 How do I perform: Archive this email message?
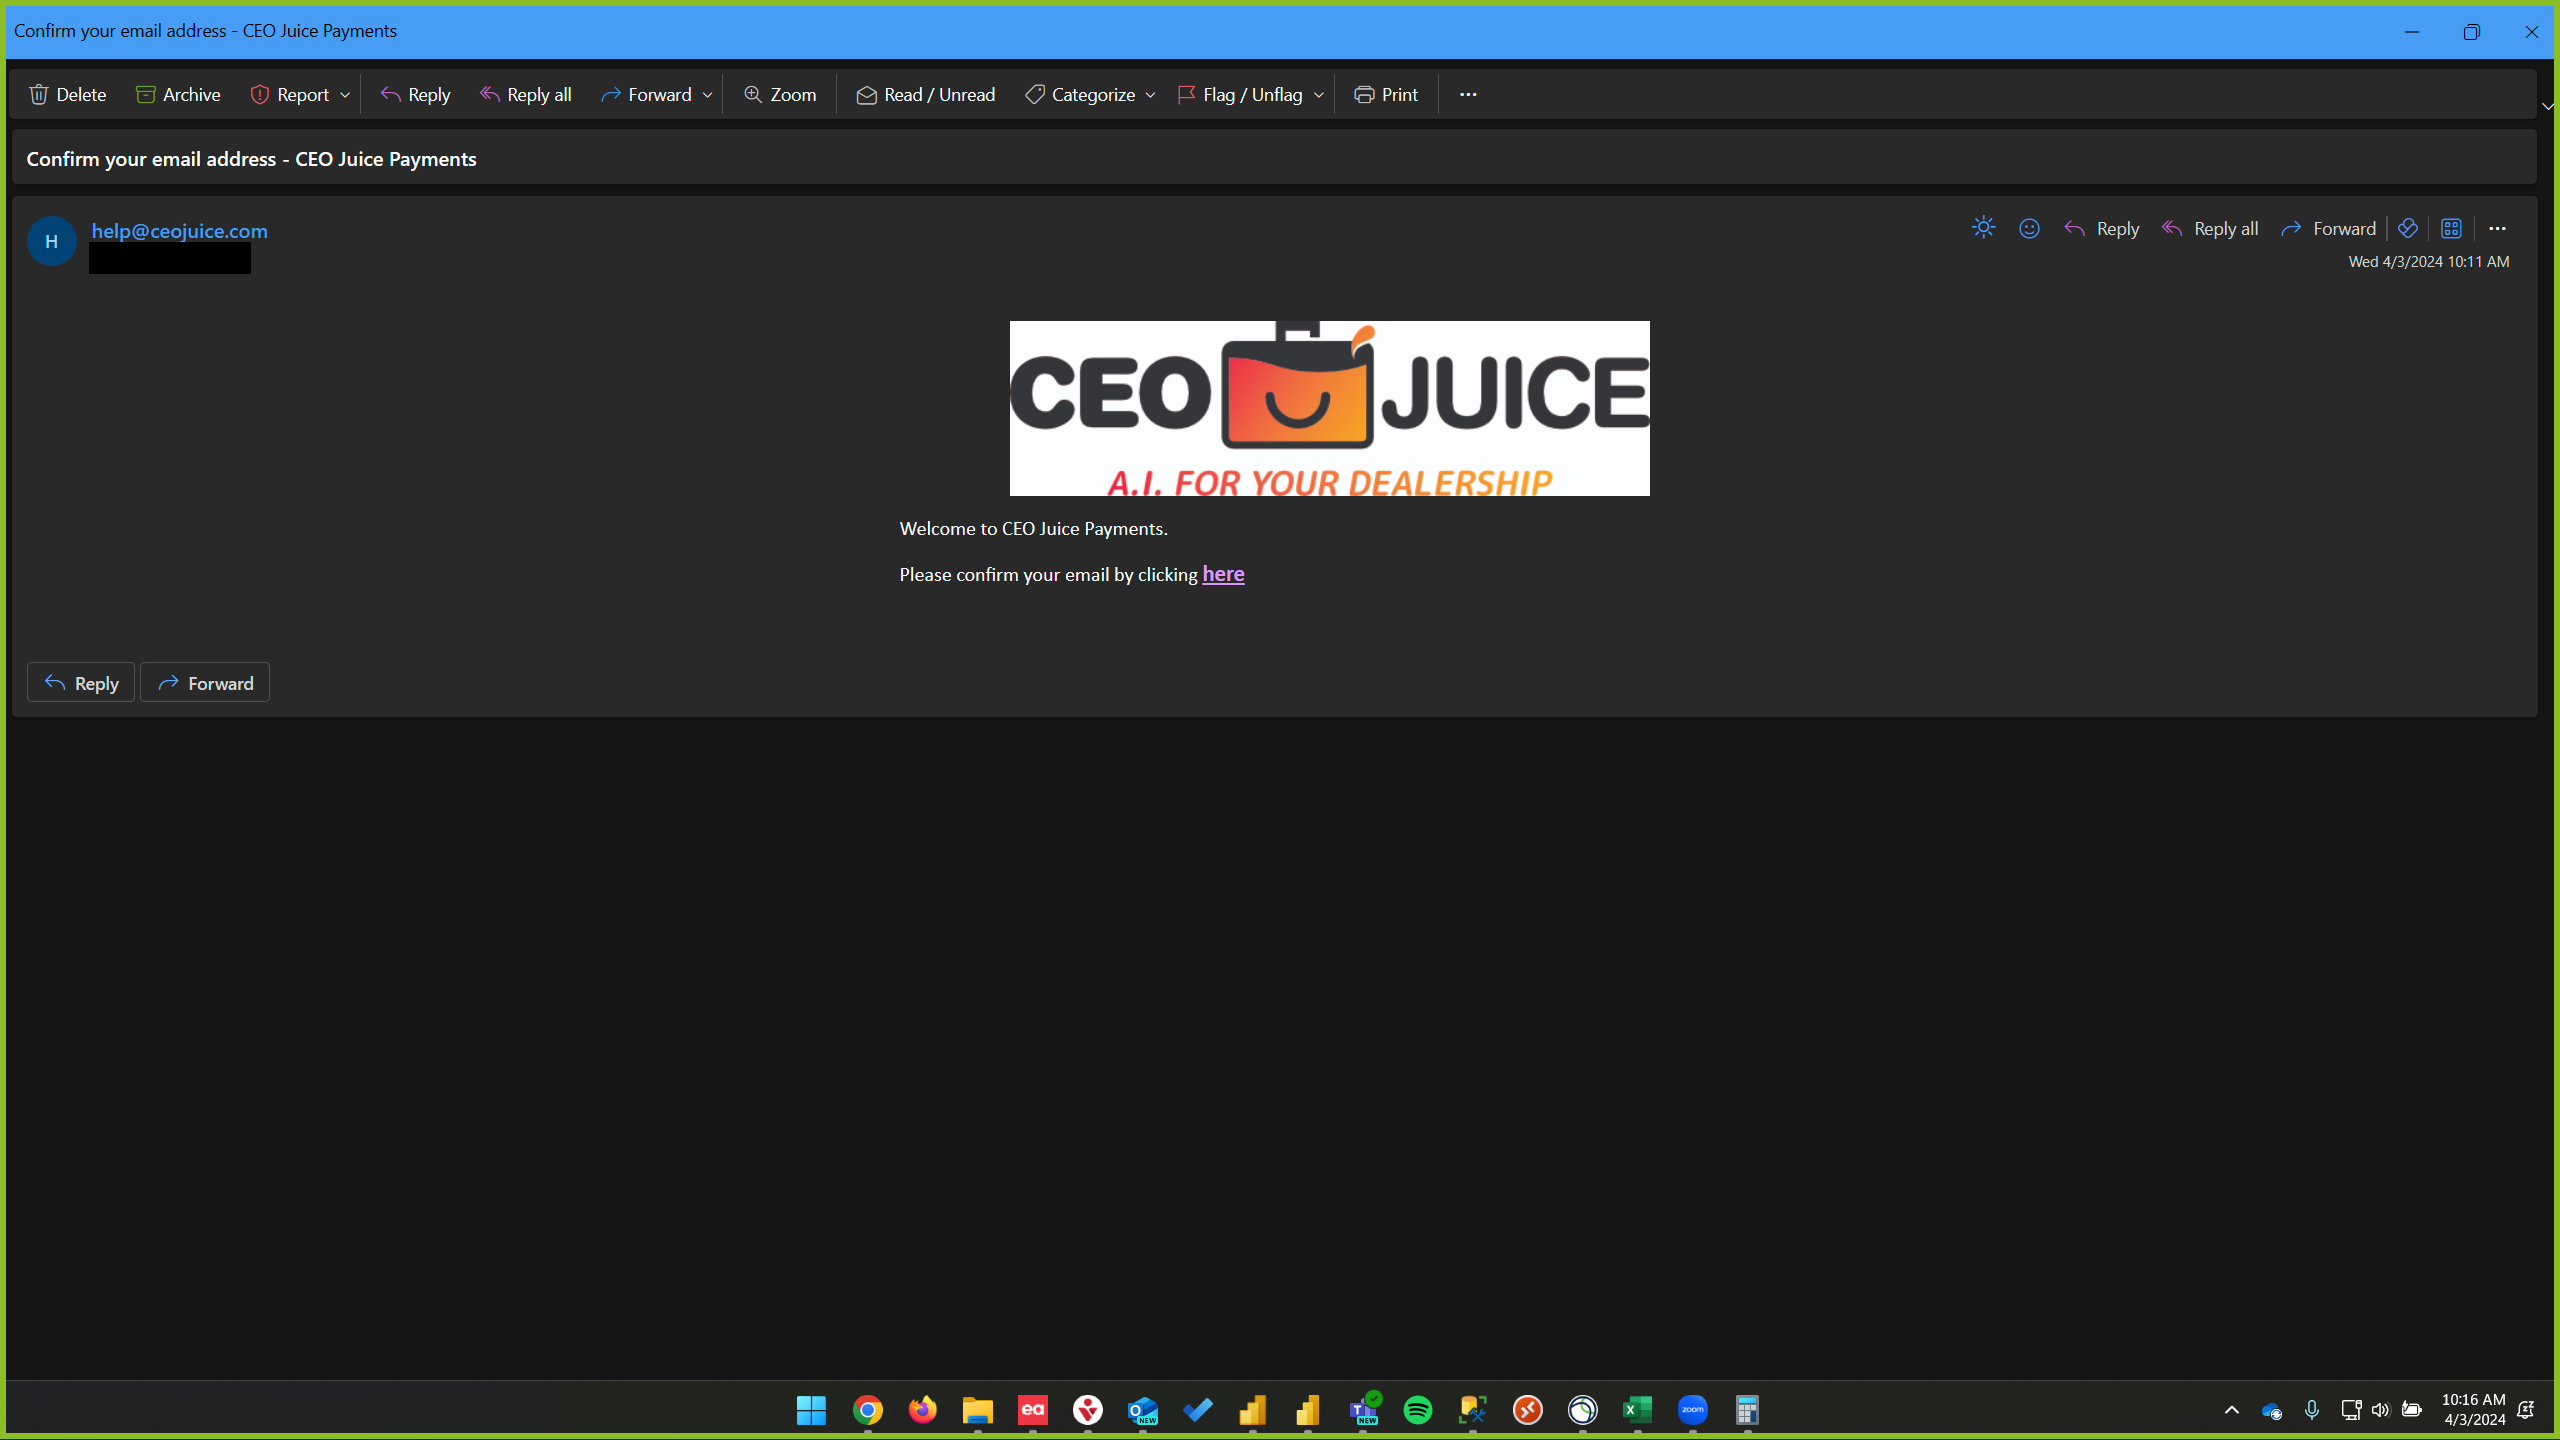click(x=178, y=94)
